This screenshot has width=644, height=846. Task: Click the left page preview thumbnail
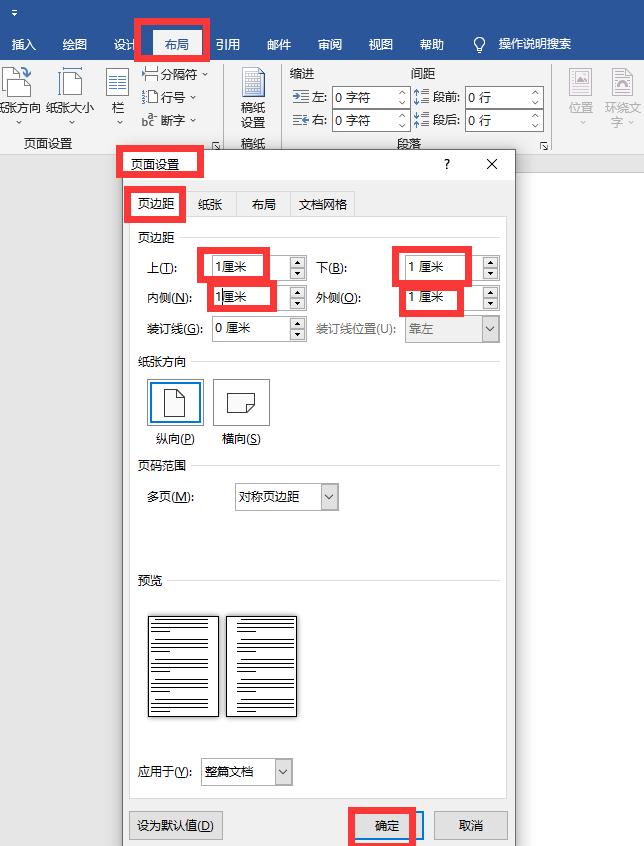coord(183,666)
